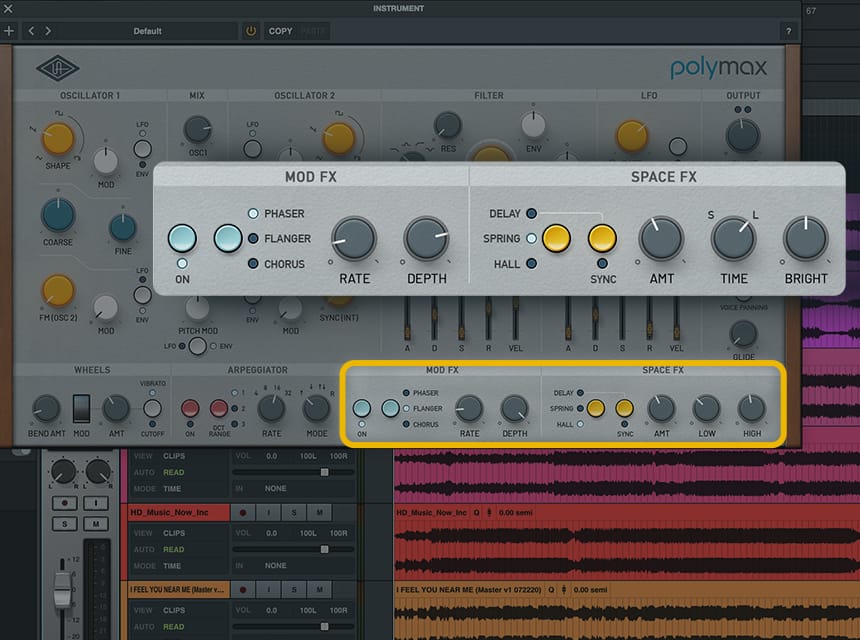
Task: Click the channel strip mute M button
Action: pos(96,524)
